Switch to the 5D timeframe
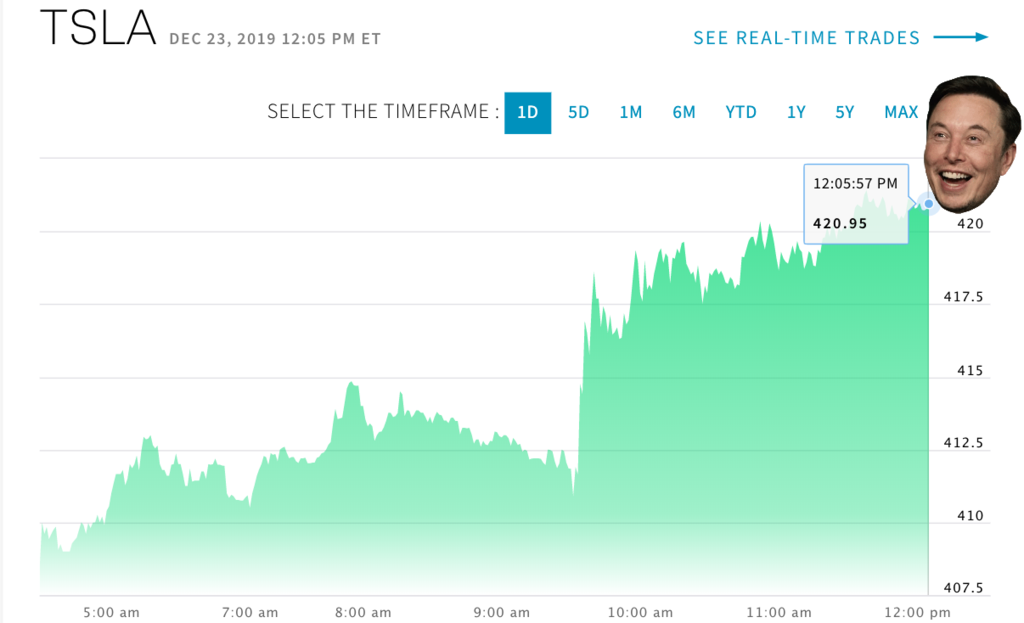 [x=579, y=112]
